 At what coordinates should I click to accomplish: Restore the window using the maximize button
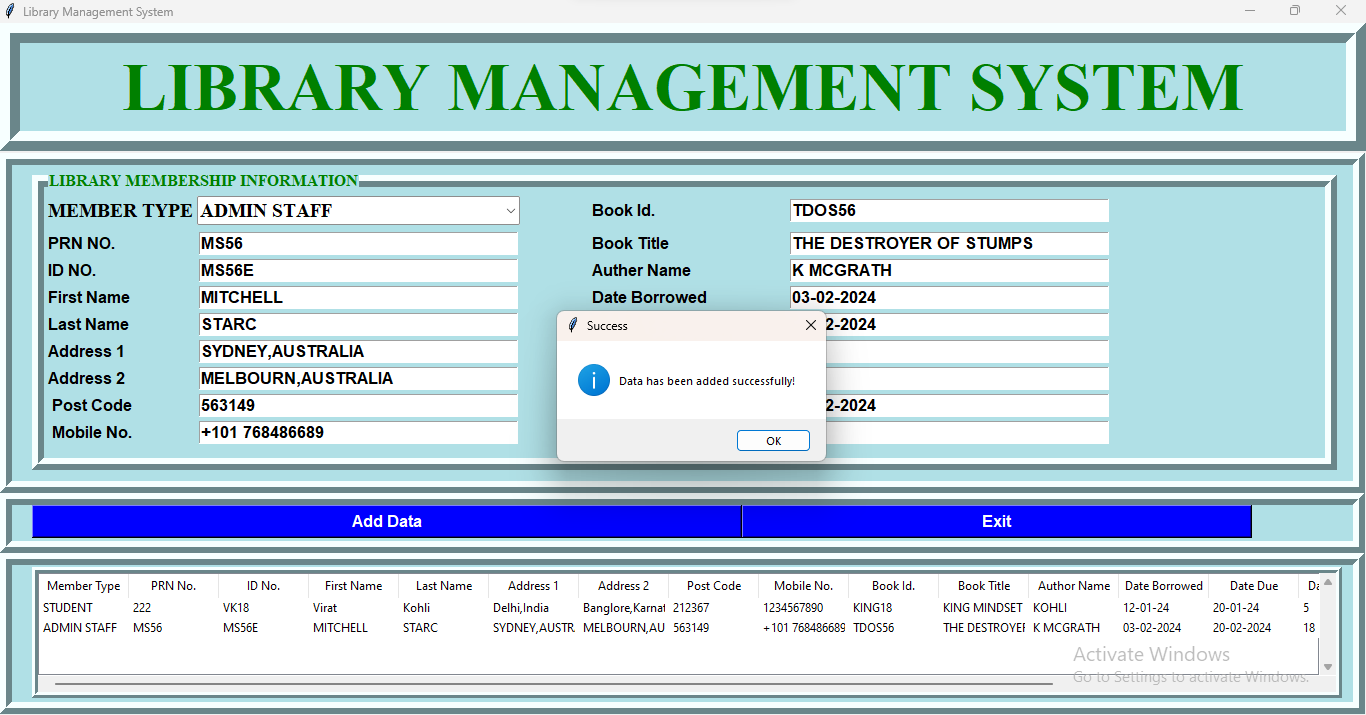[1295, 11]
